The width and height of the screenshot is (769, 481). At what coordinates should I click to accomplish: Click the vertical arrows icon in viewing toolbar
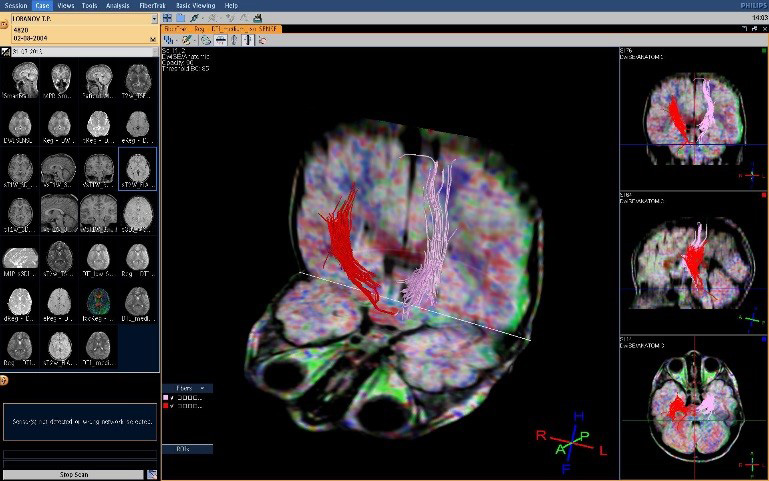pyautogui.click(x=234, y=40)
